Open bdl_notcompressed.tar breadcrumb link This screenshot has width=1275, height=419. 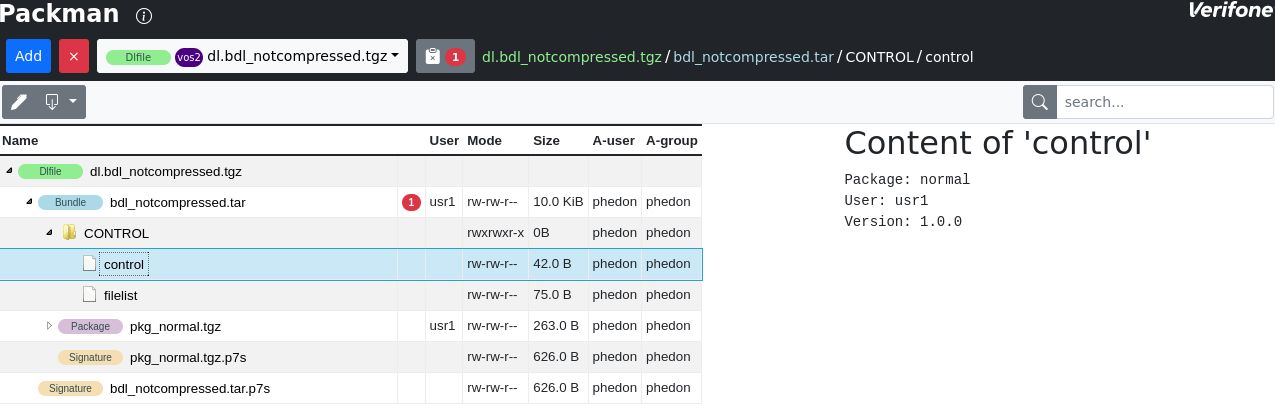click(x=753, y=57)
